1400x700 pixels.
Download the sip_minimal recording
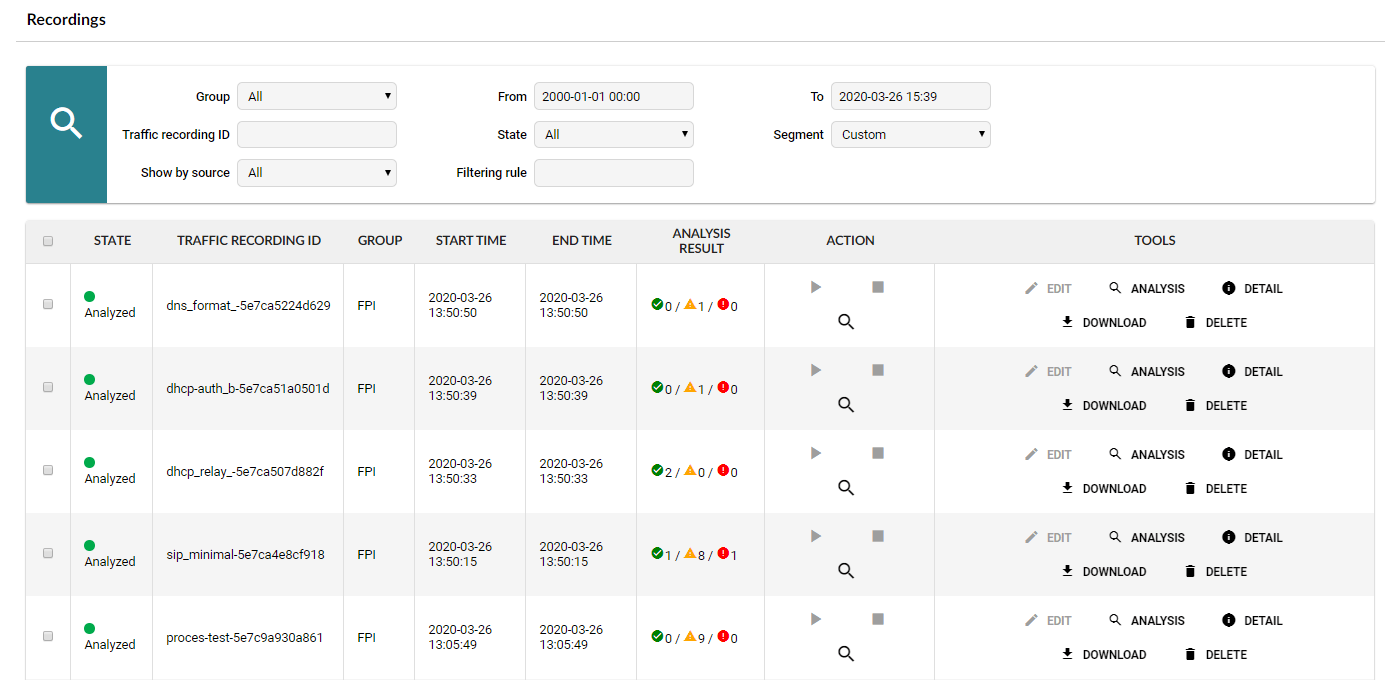tap(1104, 572)
